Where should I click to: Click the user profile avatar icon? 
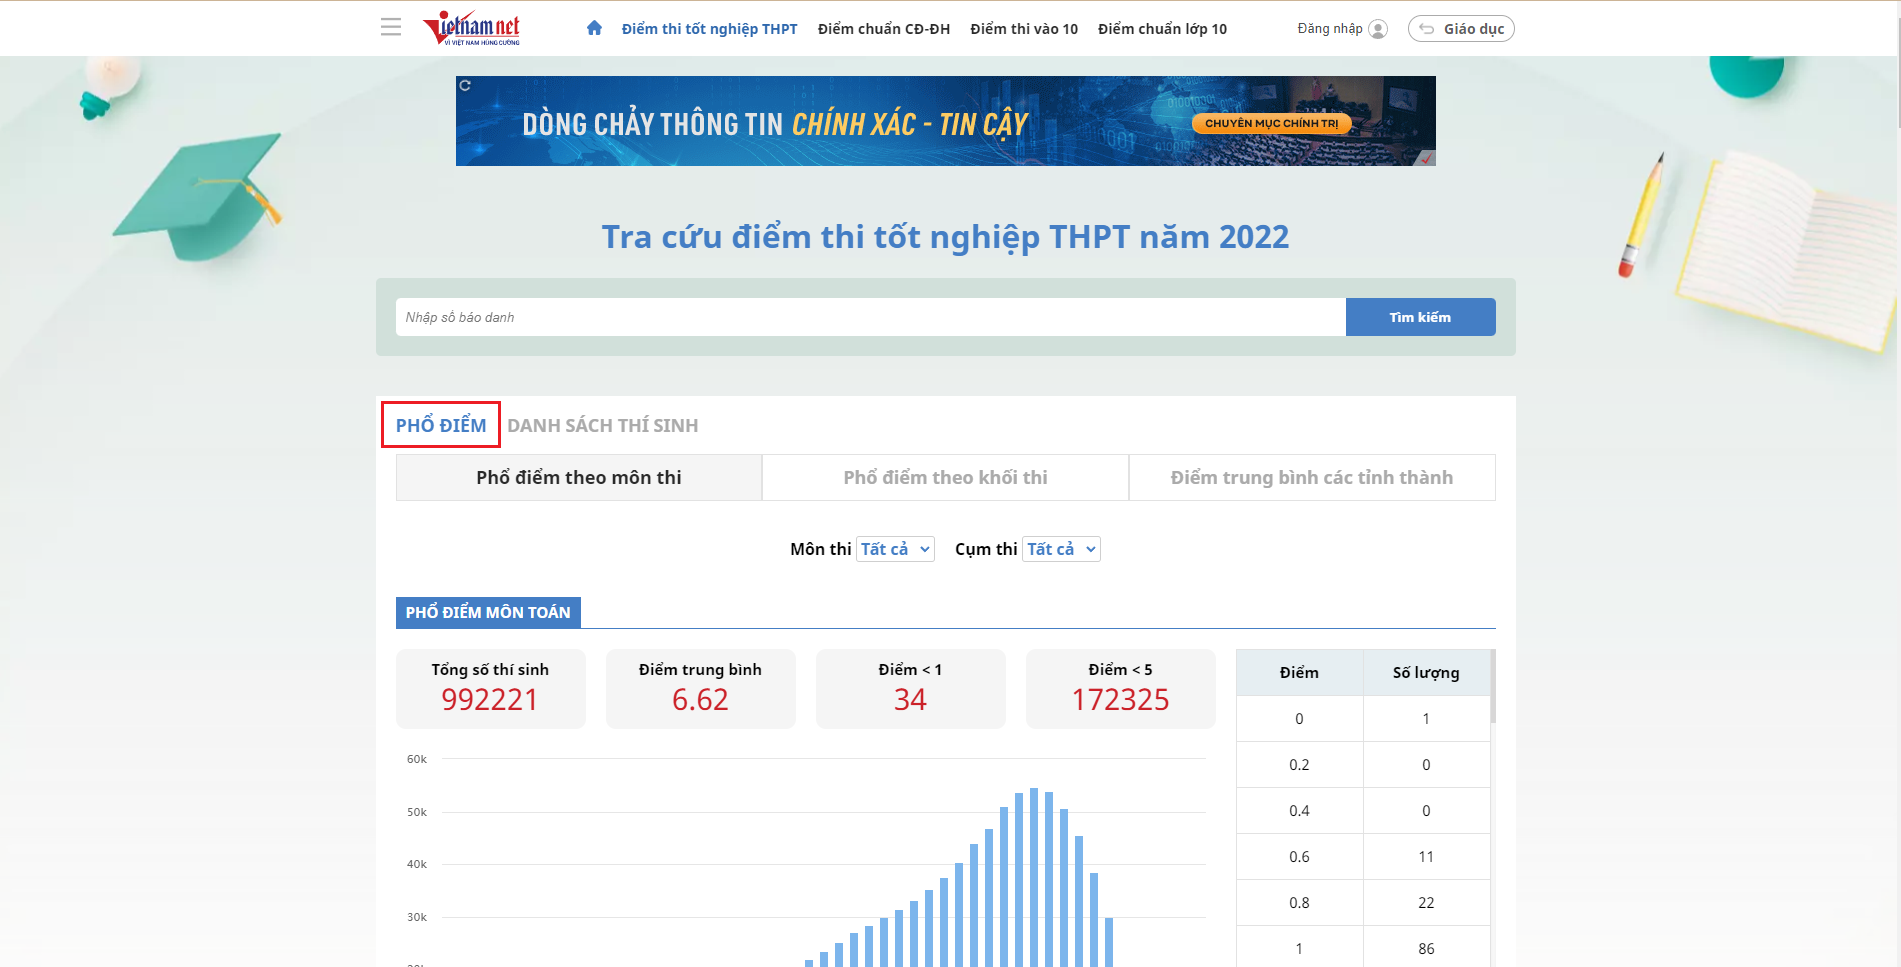[x=1378, y=29]
